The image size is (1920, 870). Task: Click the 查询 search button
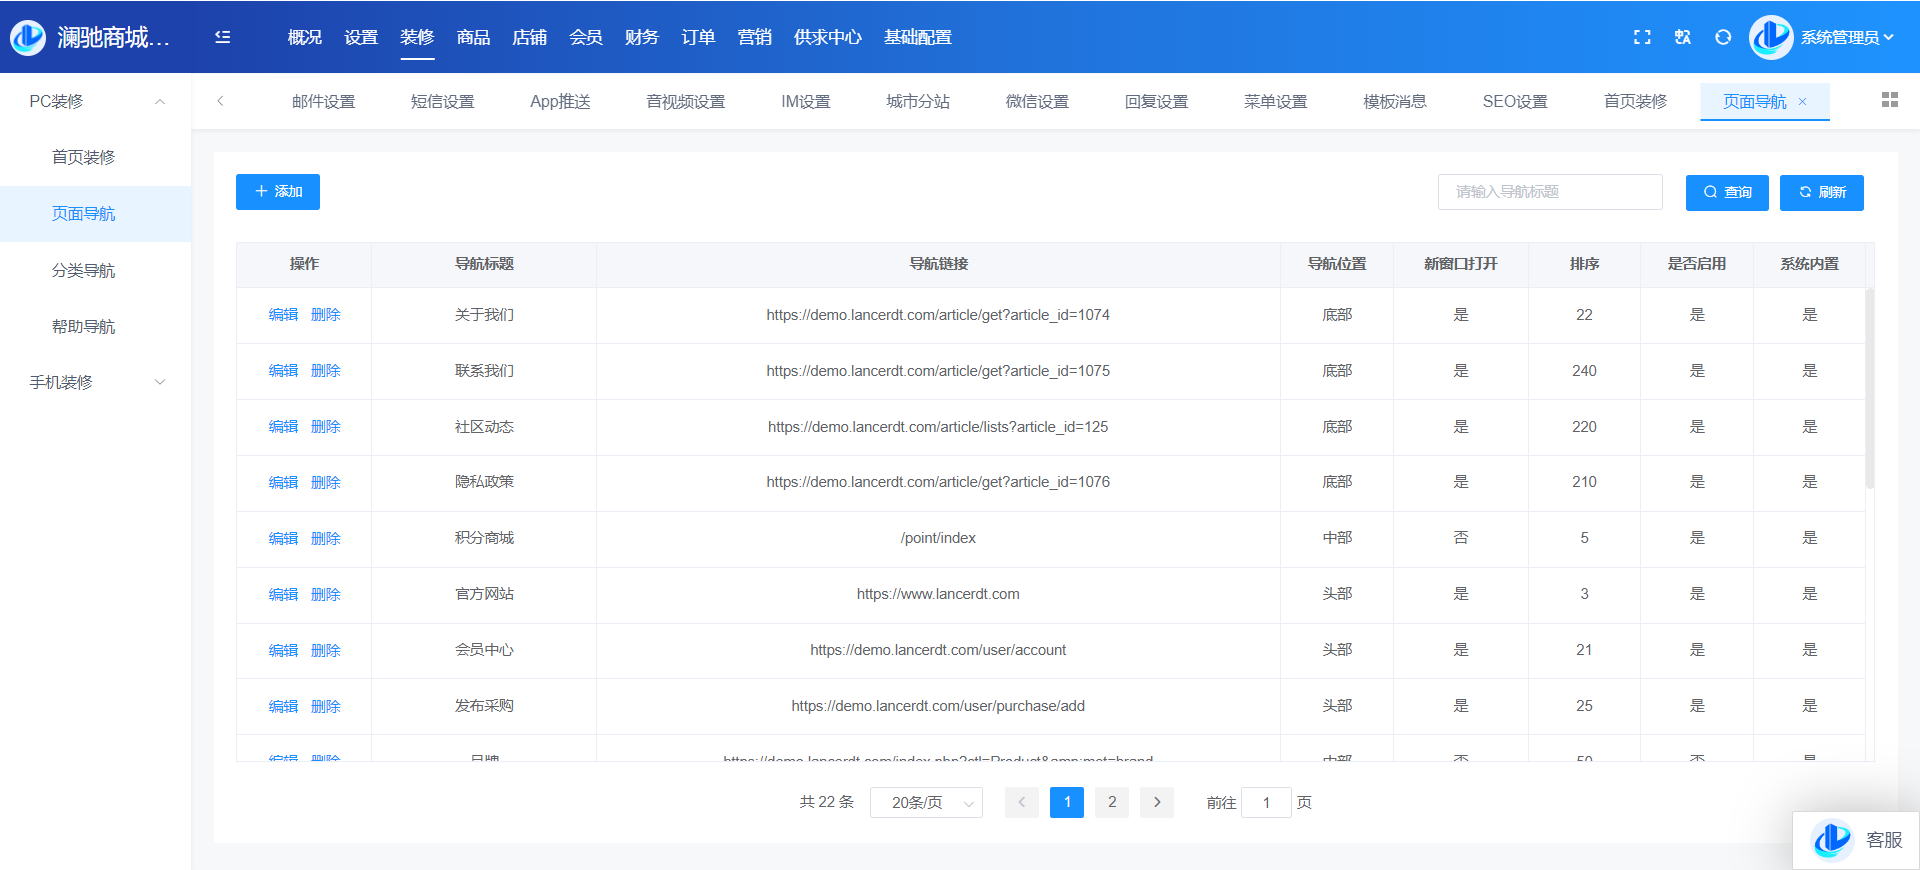[x=1727, y=192]
